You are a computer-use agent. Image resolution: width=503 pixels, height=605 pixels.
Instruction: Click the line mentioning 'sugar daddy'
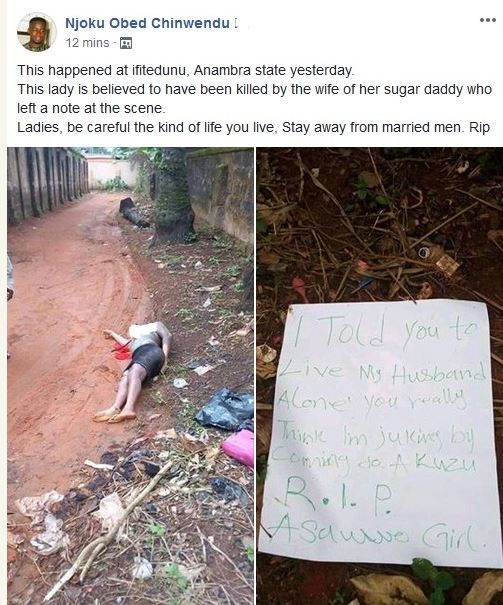click(255, 89)
